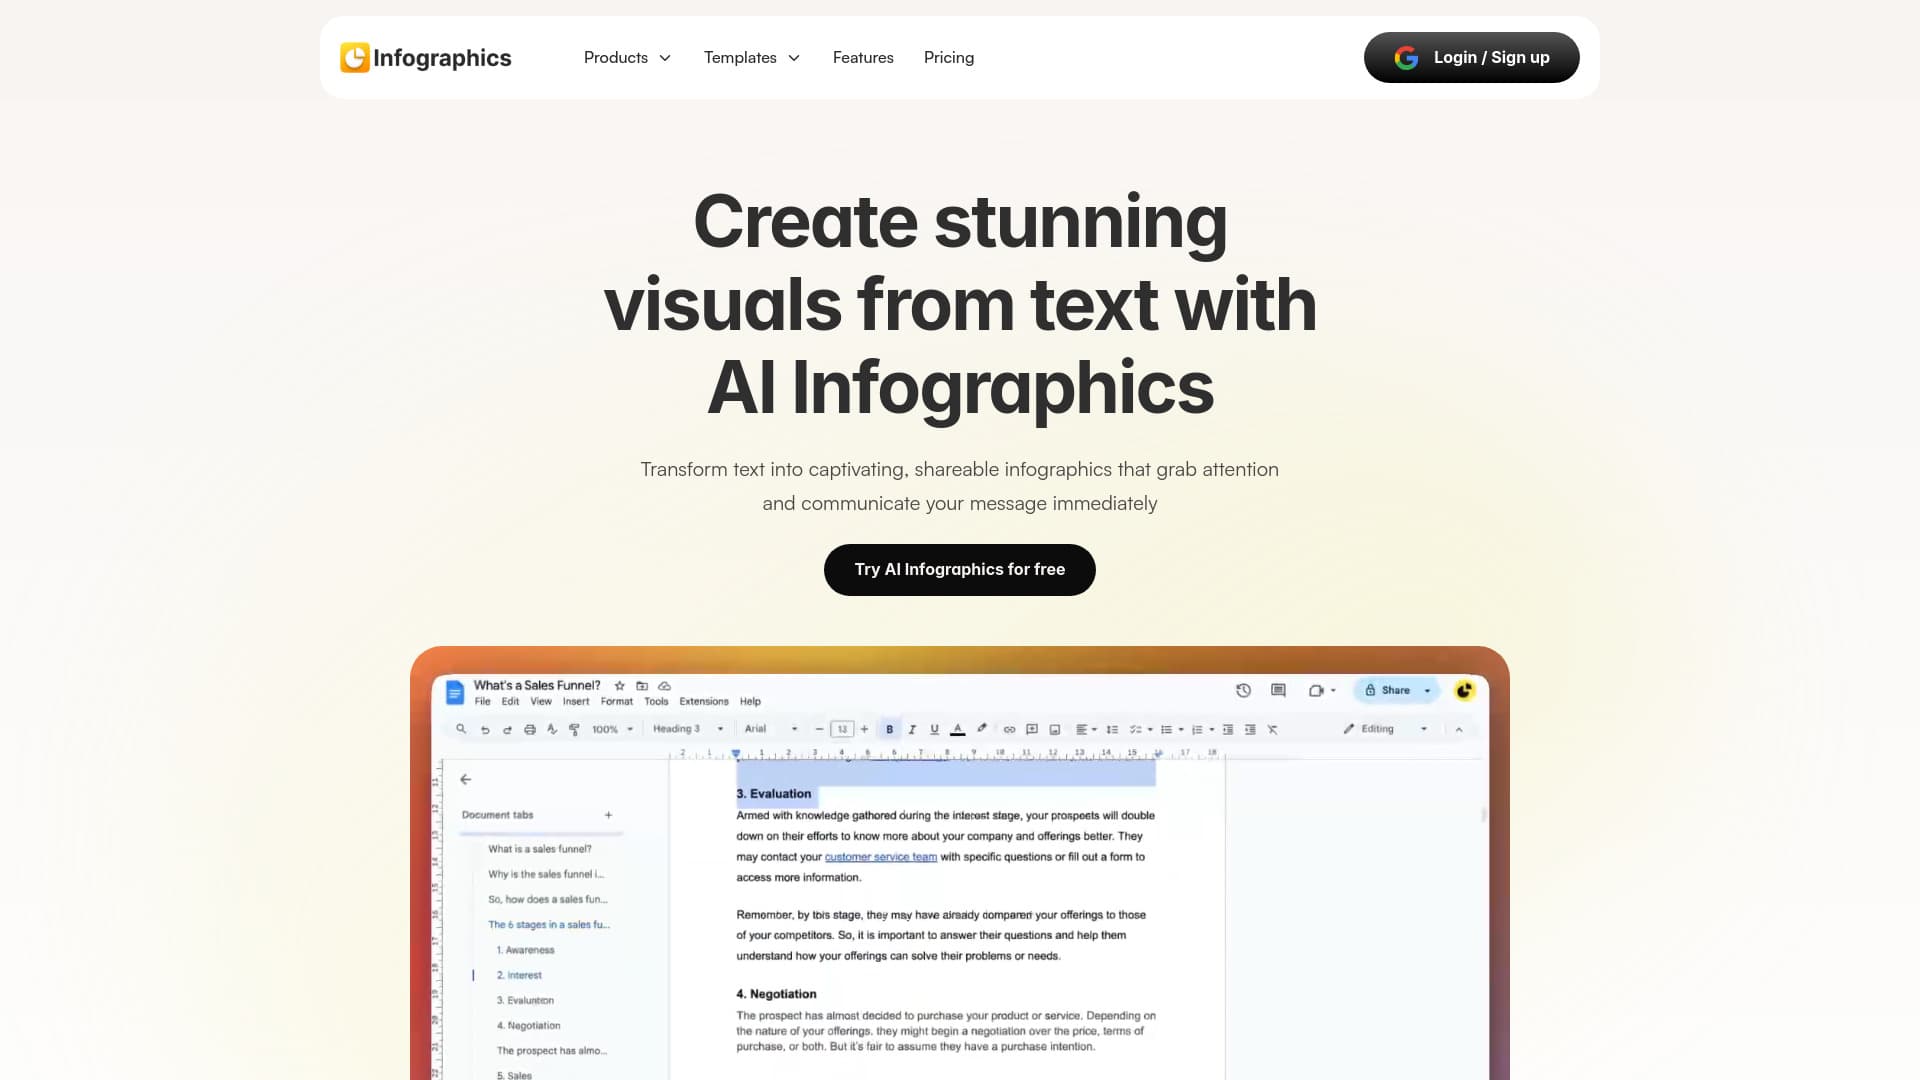The height and width of the screenshot is (1080, 1920).
Task: Open the Extensions menu
Action: click(704, 701)
